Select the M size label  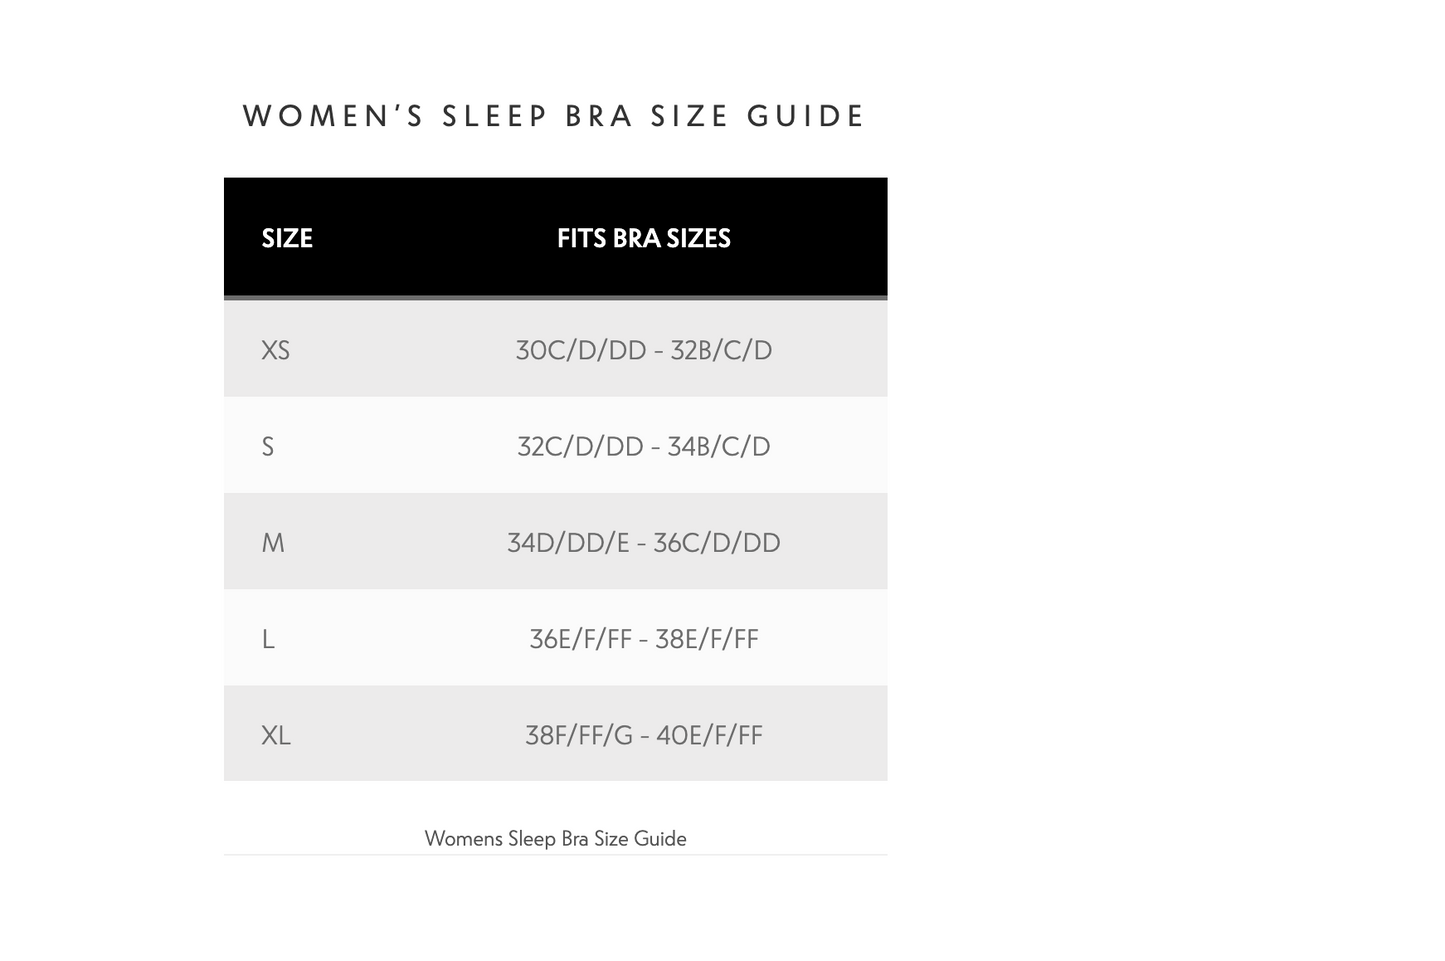(273, 543)
